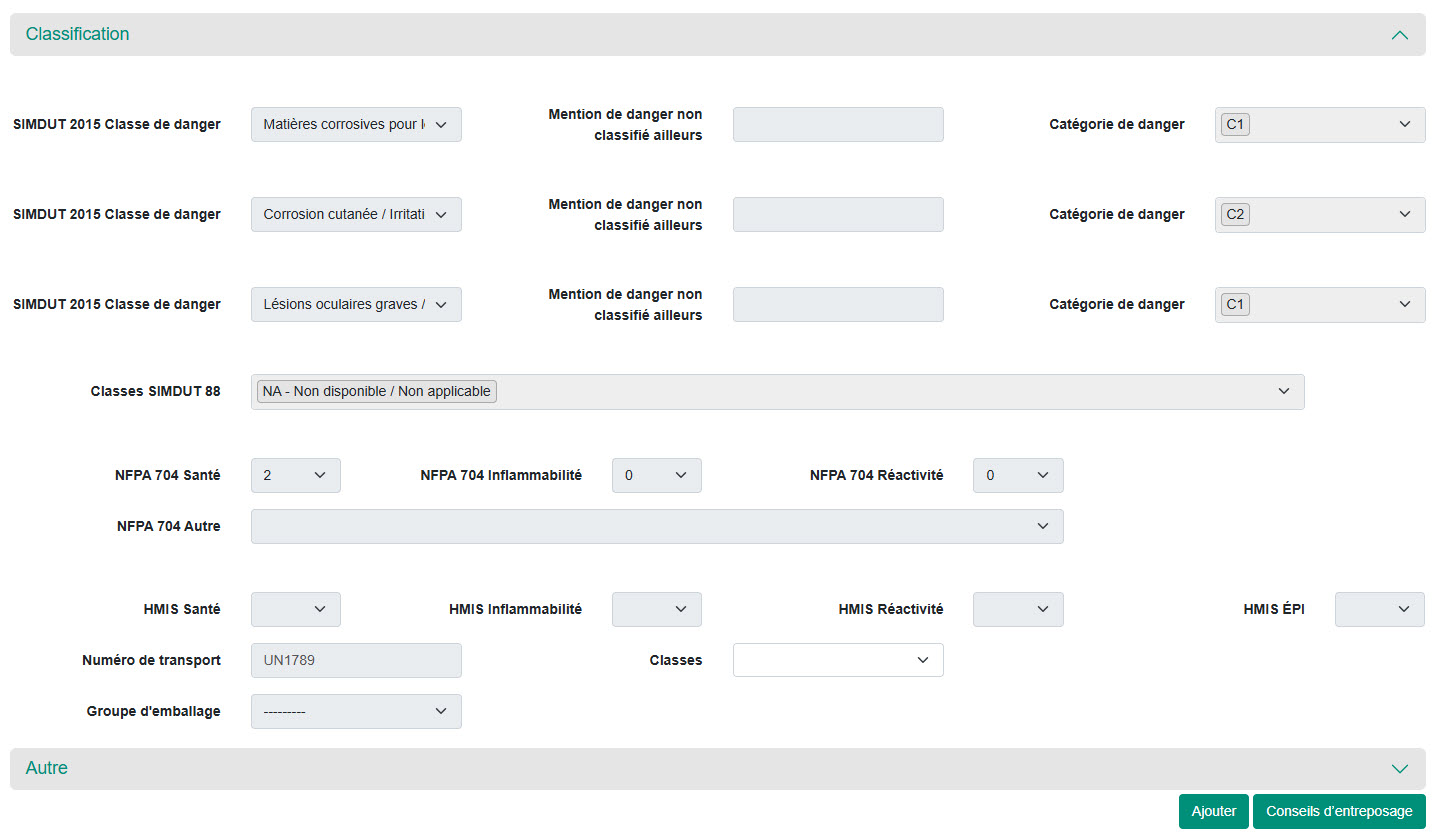
Task: Expand the Autre section chevron
Action: tap(1399, 769)
